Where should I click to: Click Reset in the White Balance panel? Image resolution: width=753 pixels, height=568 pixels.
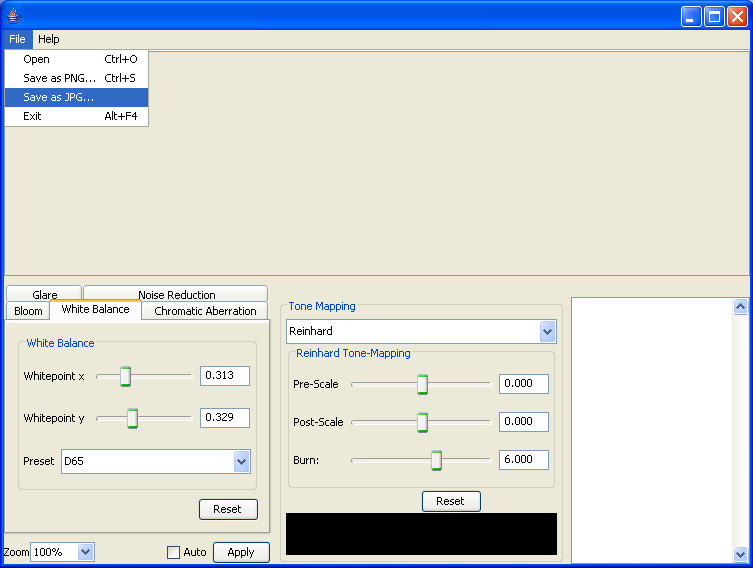click(228, 509)
